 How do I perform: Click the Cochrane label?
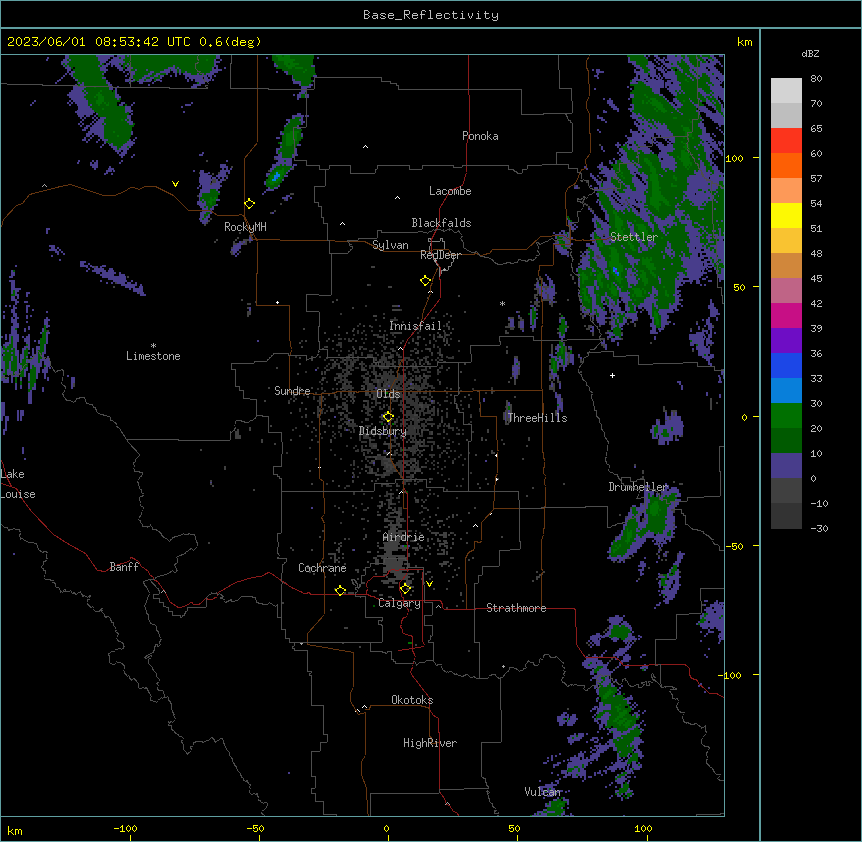point(322,568)
